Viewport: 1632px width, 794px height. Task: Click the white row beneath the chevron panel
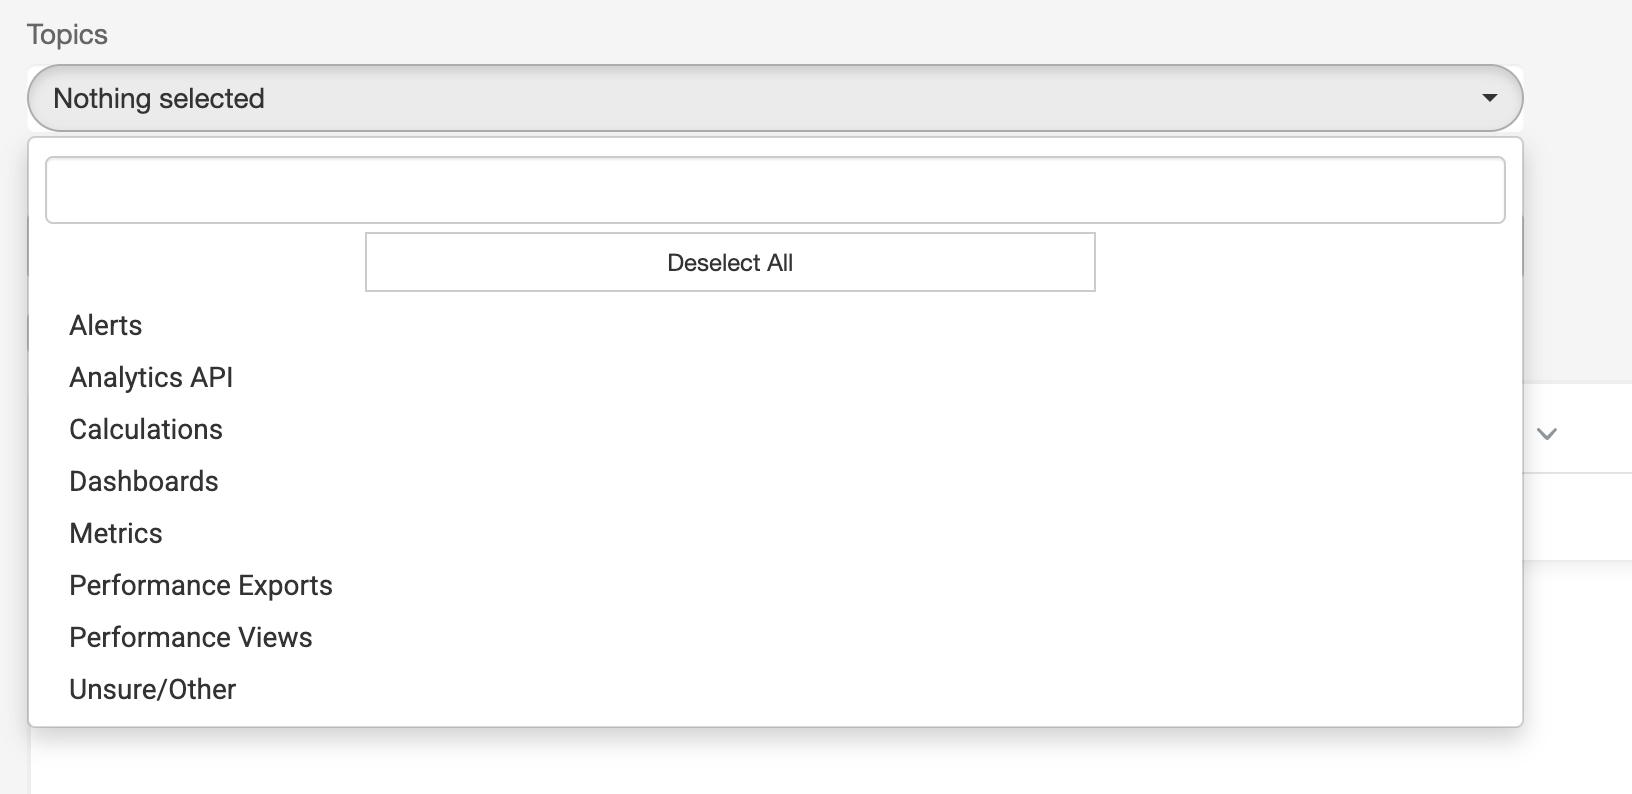(x=1578, y=516)
